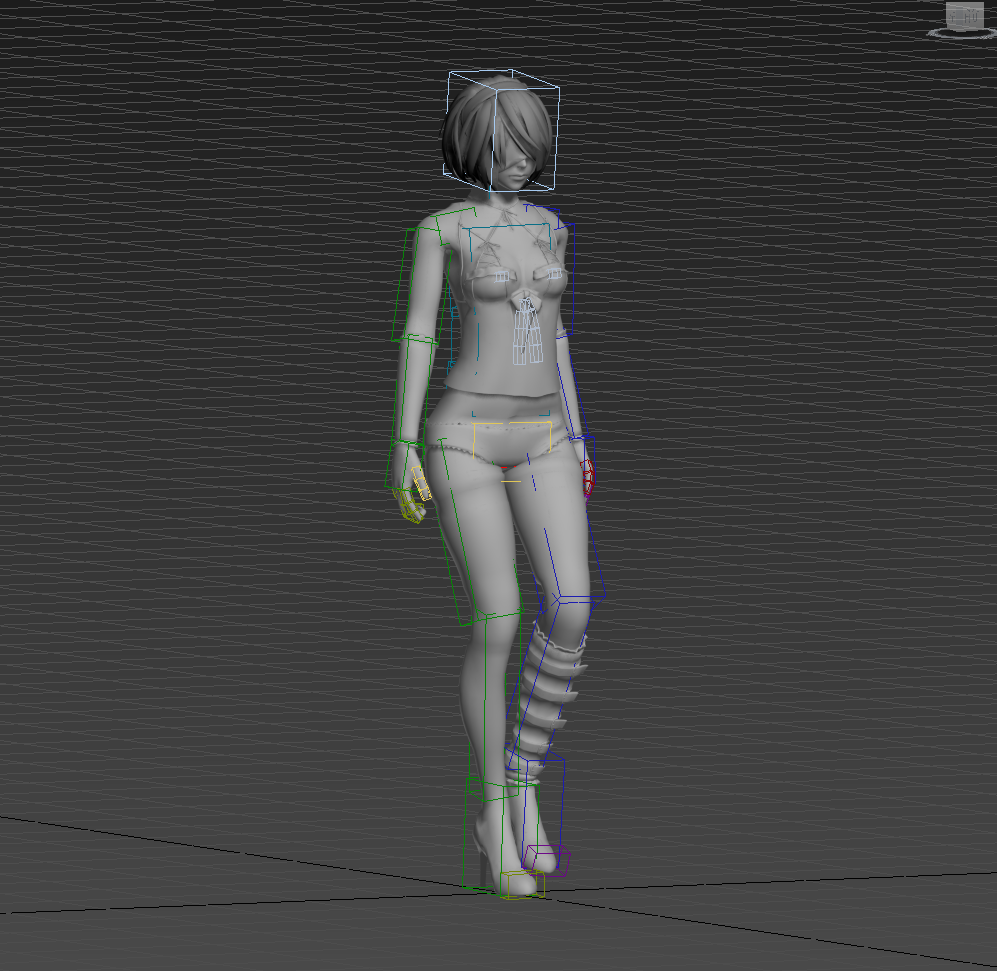Select the hanging ribbon bones on chest

[x=527, y=331]
